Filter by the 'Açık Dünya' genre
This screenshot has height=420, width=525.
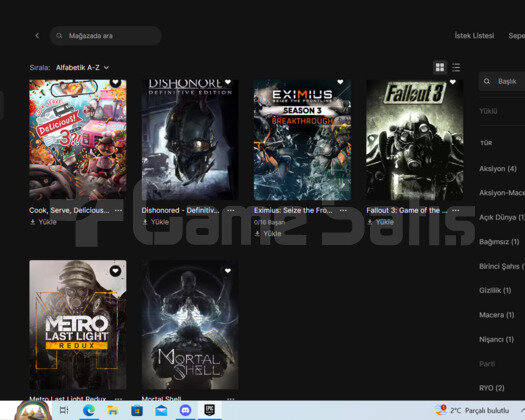point(502,217)
